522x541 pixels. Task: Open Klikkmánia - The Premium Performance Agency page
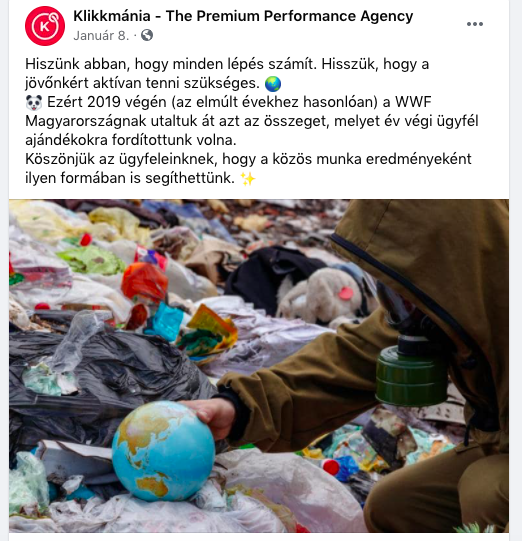[243, 16]
